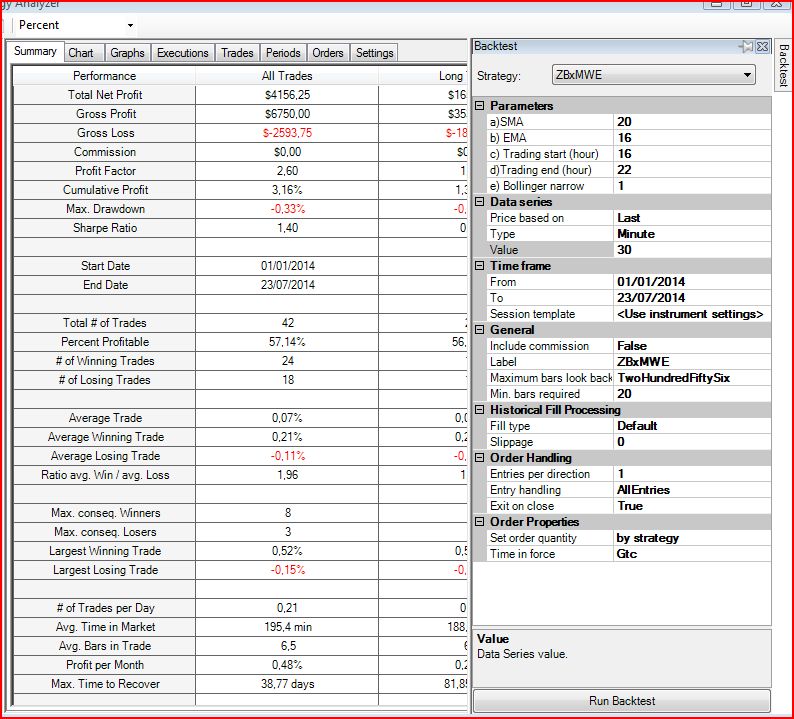Edit the From date 01/01/2014
794x719 pixels.
pos(692,282)
